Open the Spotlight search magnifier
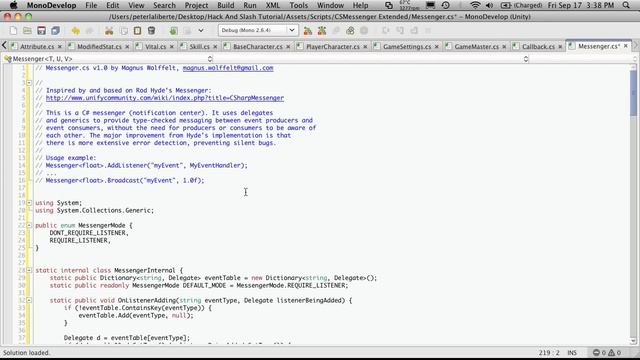 point(626,5)
